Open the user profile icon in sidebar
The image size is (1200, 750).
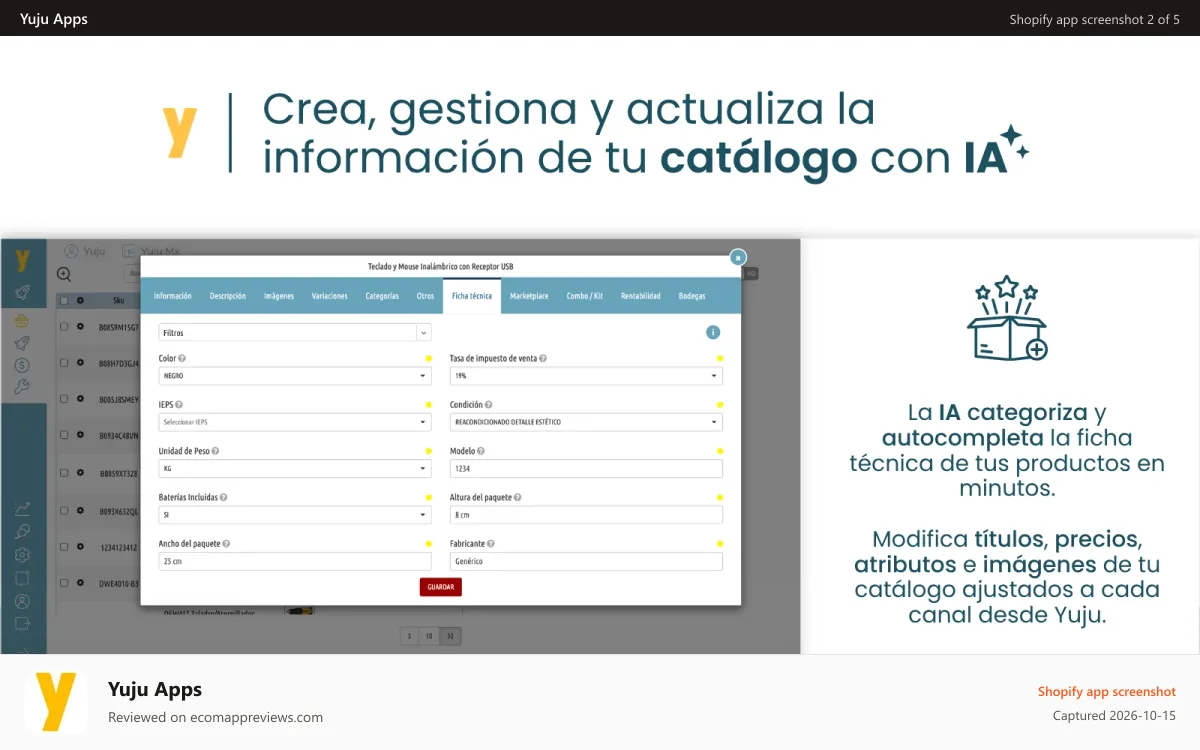[22, 601]
